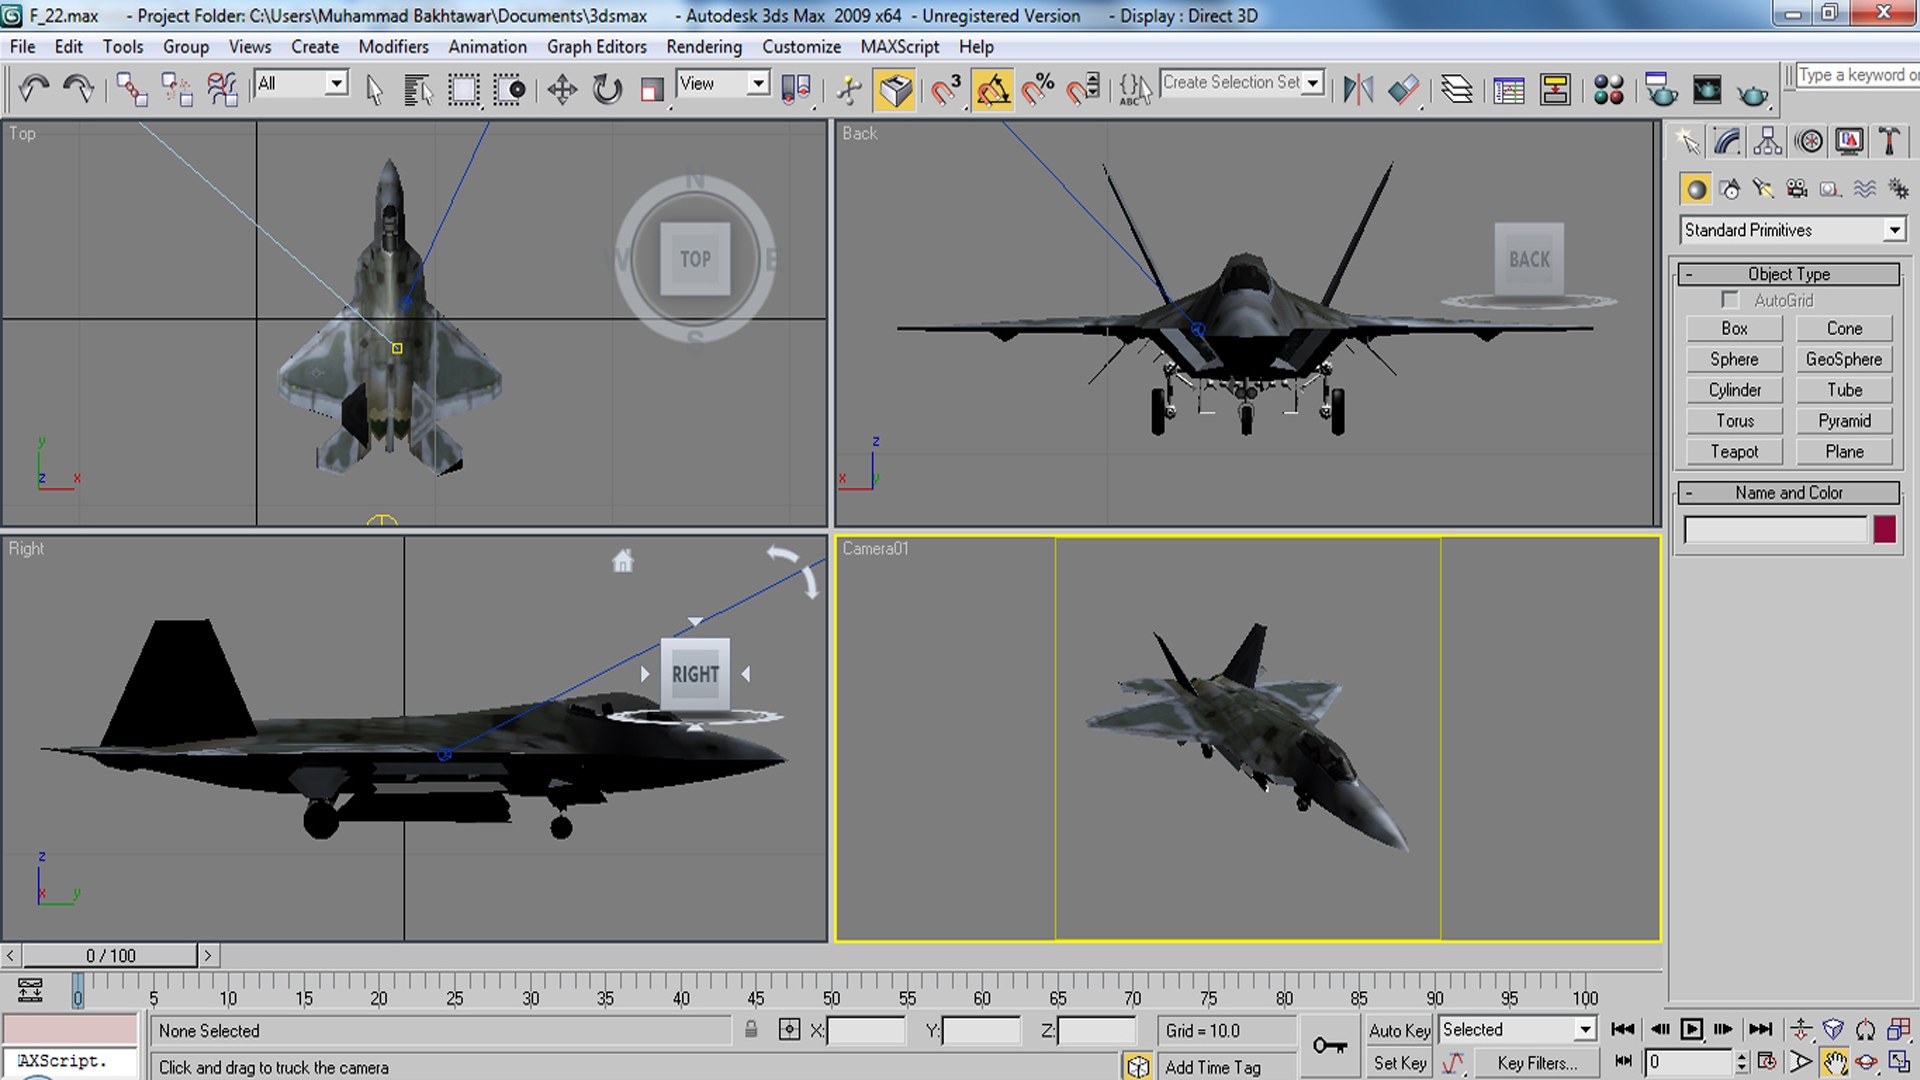Screen dimensions: 1920x1080
Task: Select the Select Object arrow tool
Action: 374,90
